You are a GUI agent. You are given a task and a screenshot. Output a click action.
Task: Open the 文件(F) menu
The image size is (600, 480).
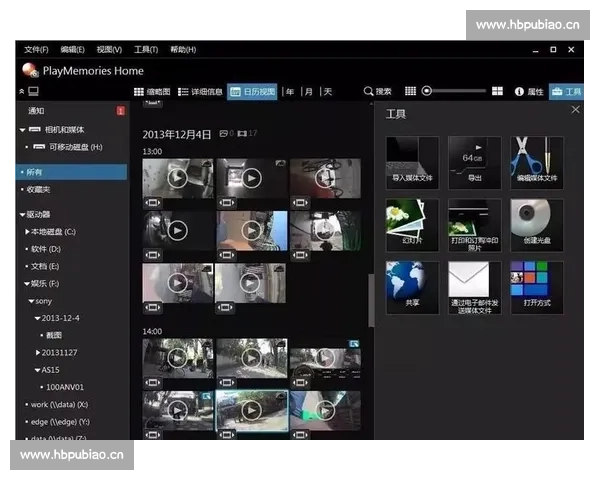coord(36,49)
